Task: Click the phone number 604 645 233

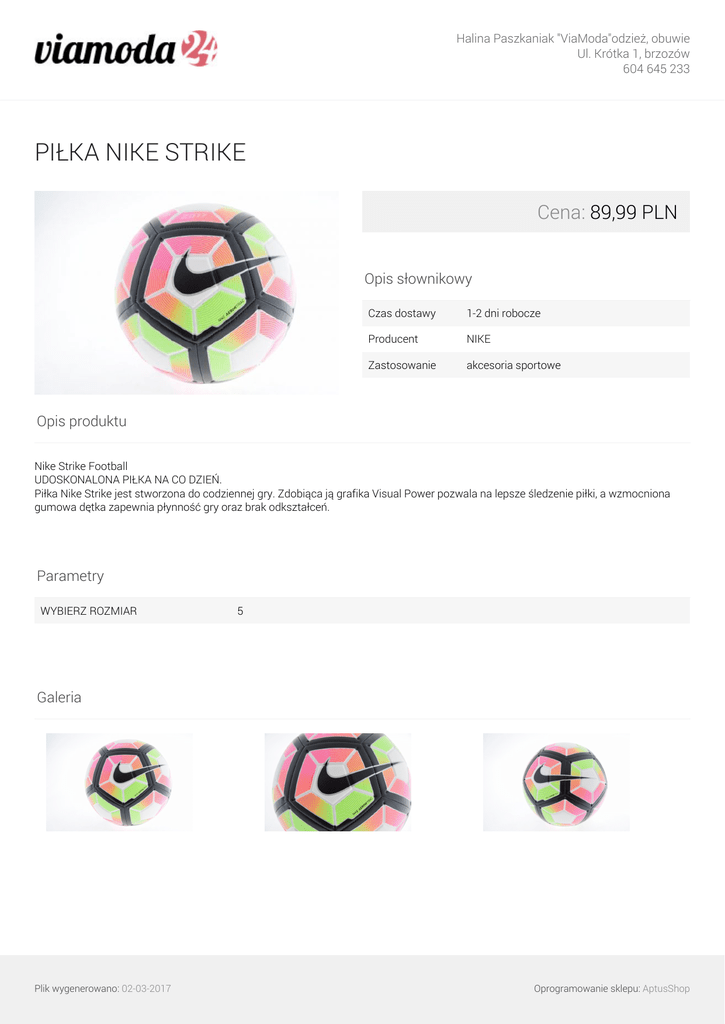Action: click(x=656, y=69)
